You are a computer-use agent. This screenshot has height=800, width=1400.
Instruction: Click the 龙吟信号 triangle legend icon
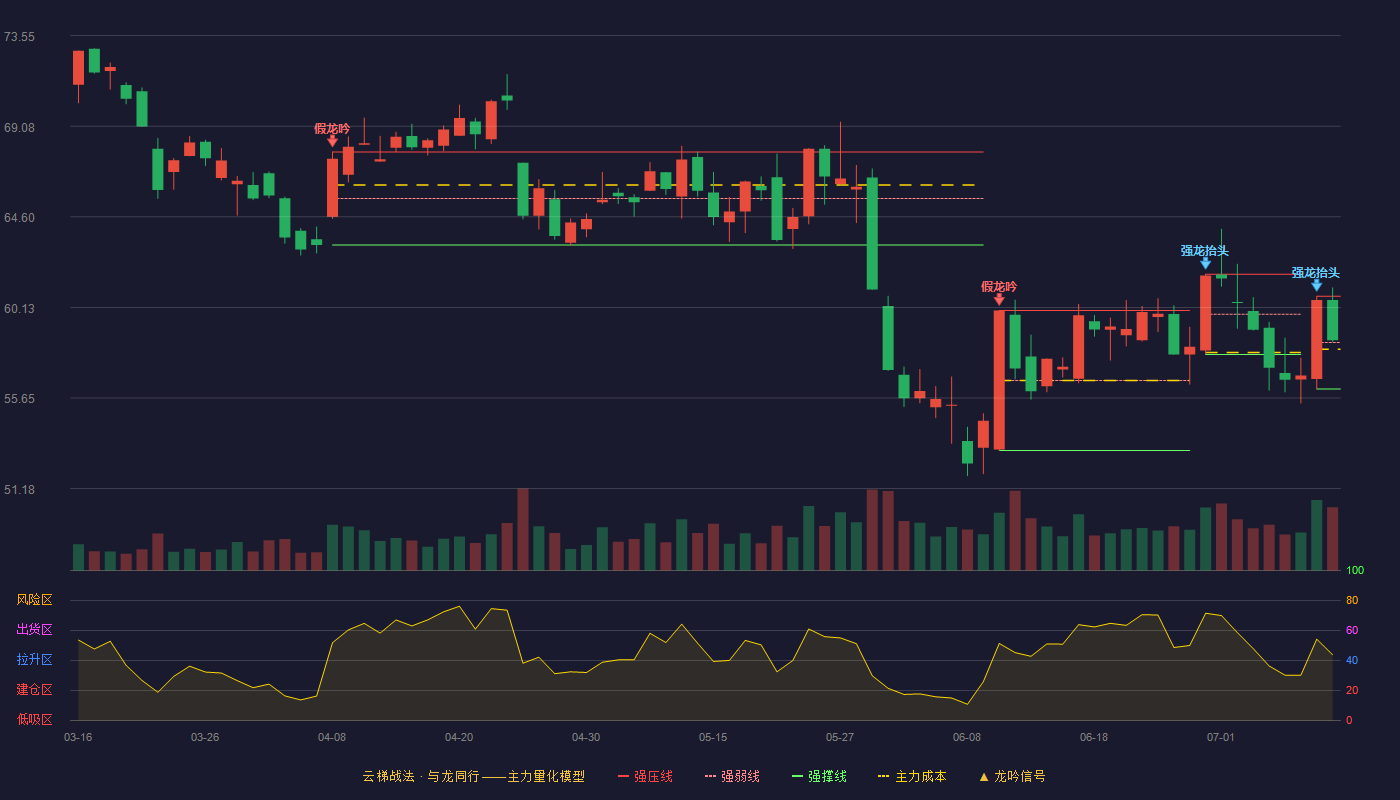[984, 777]
